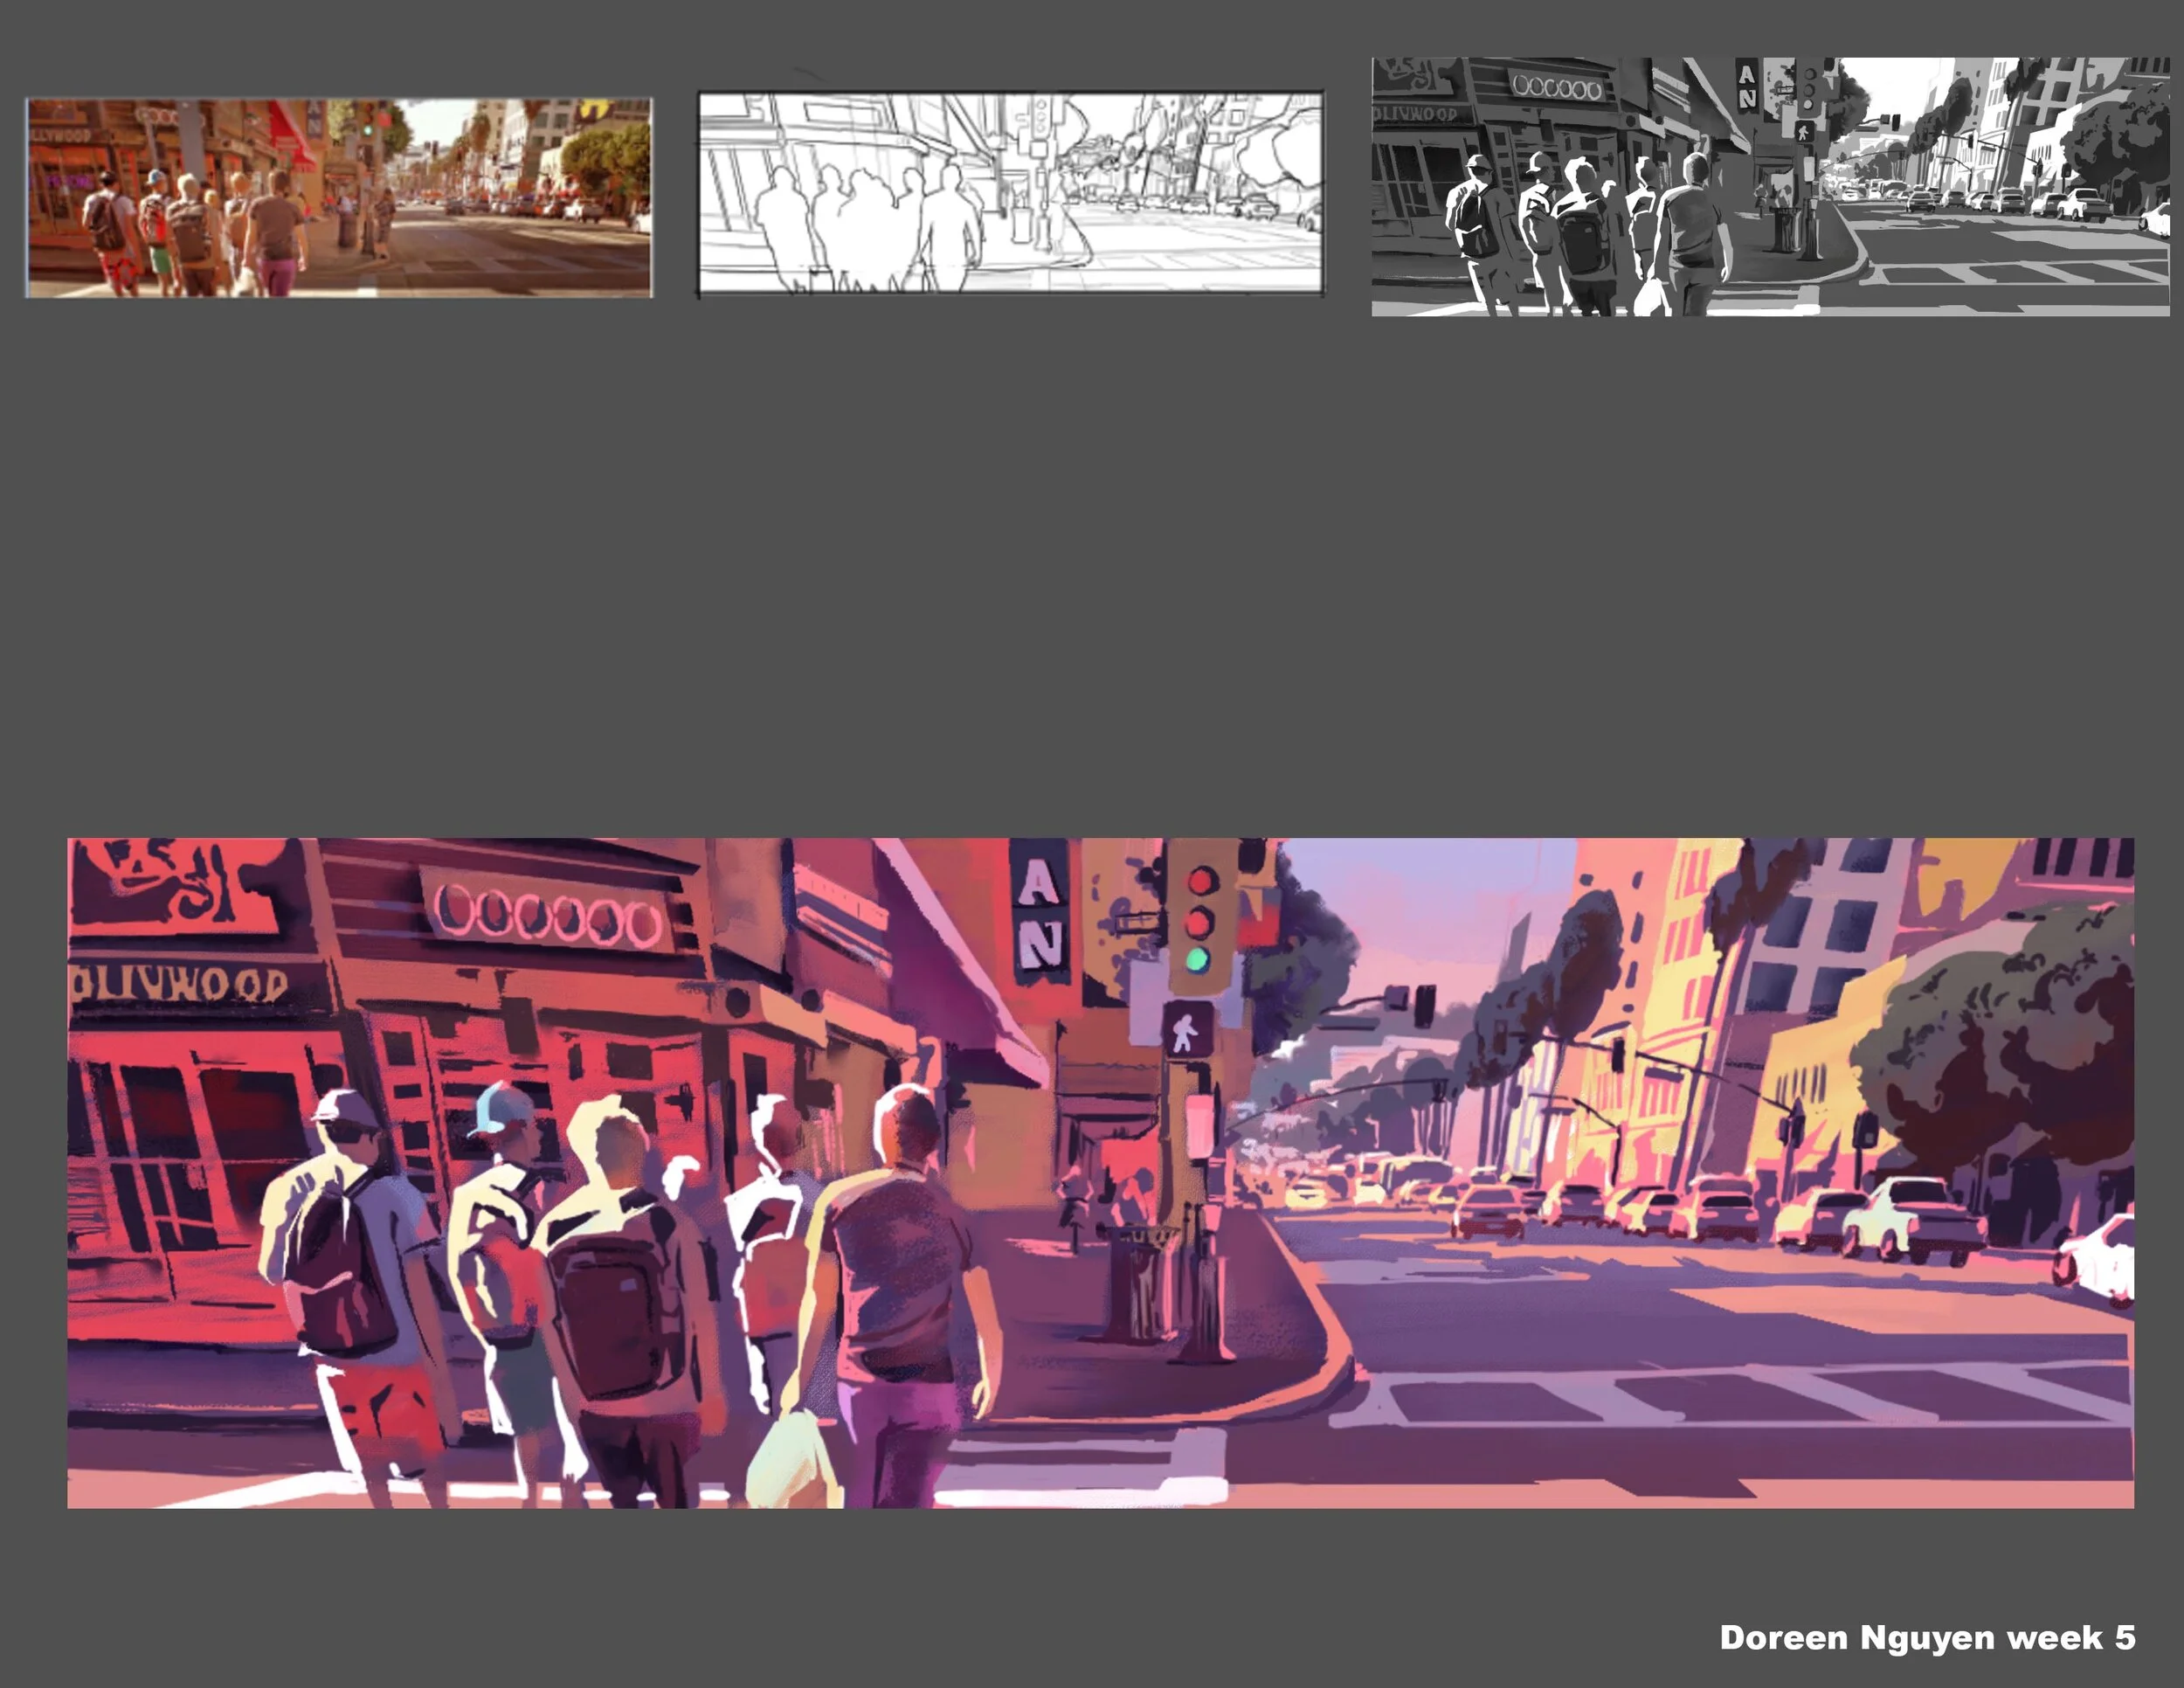Open the grayscale value study thumbnail
This screenshot has height=1688, width=2184.
tap(1769, 187)
